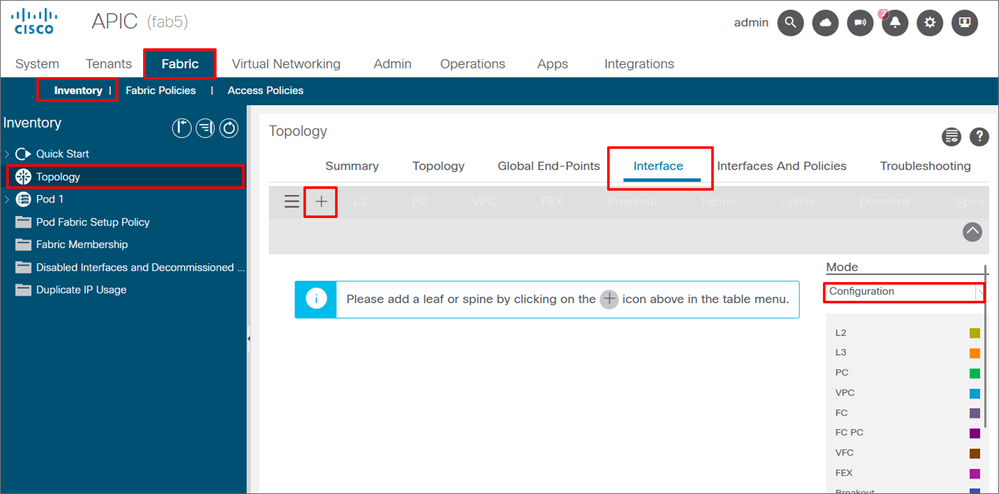Expand the Quick Start tree node
This screenshot has width=999, height=494.
7,154
